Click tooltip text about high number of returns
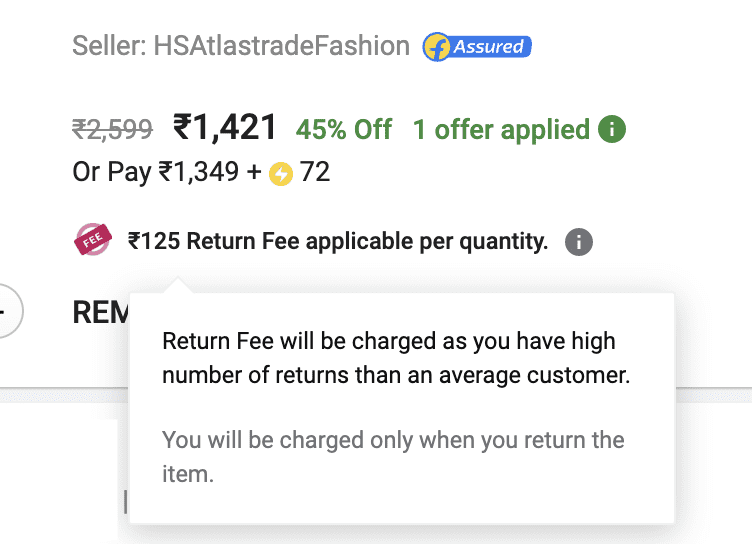 tap(396, 359)
